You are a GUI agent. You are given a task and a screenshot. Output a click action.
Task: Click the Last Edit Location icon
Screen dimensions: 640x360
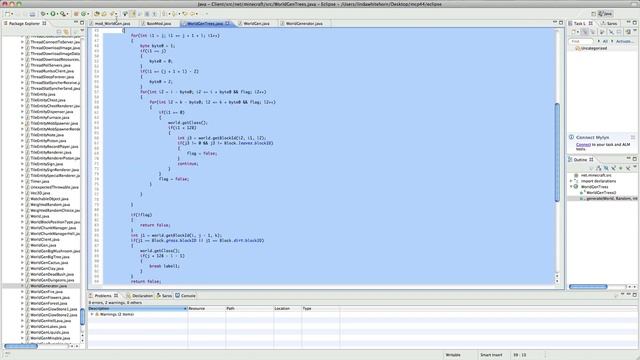point(185,13)
